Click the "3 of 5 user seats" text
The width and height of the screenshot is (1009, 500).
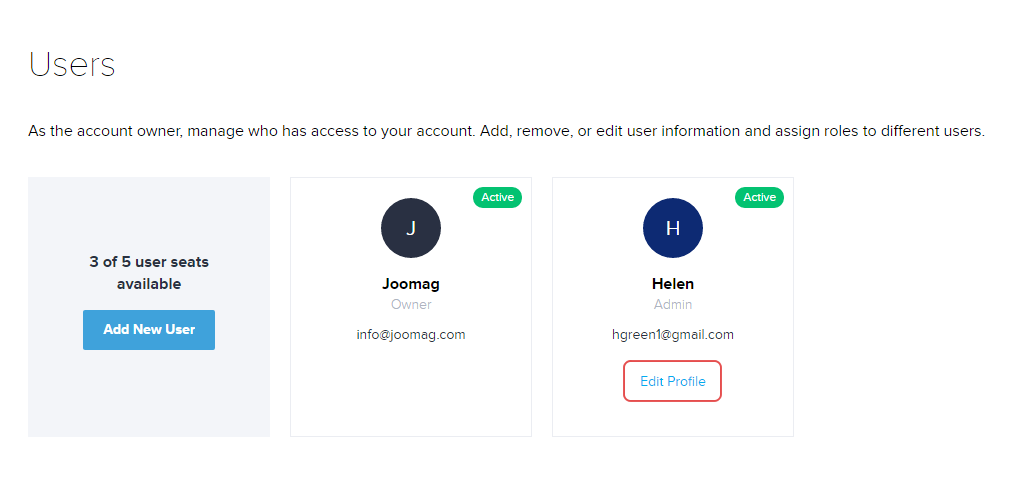[x=149, y=262]
